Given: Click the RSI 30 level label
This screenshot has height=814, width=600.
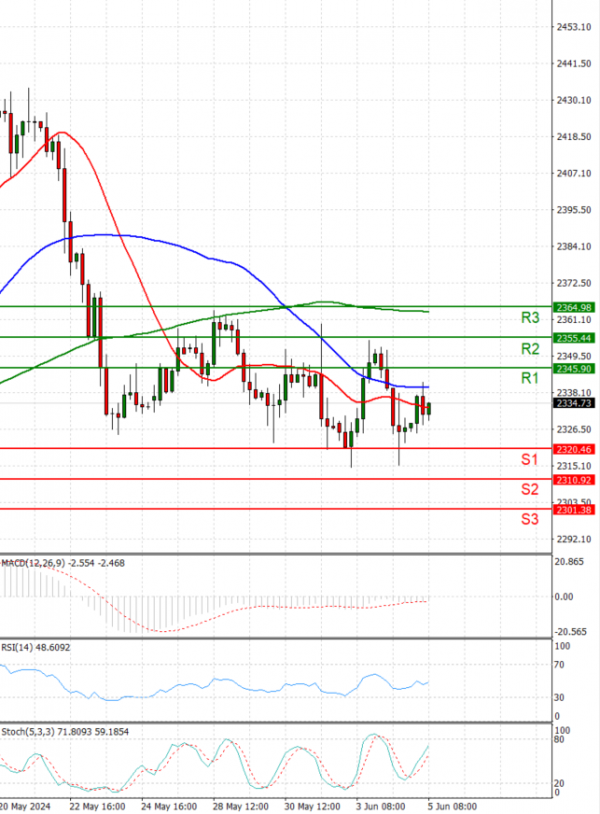Looking at the screenshot, I should pos(560,698).
